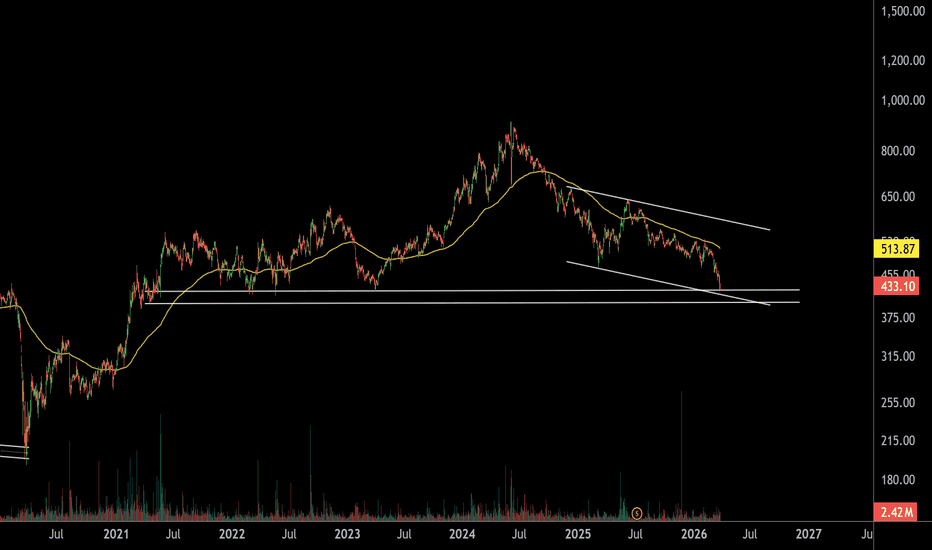
Task: Click the orange S split marker icon
Action: click(x=637, y=513)
